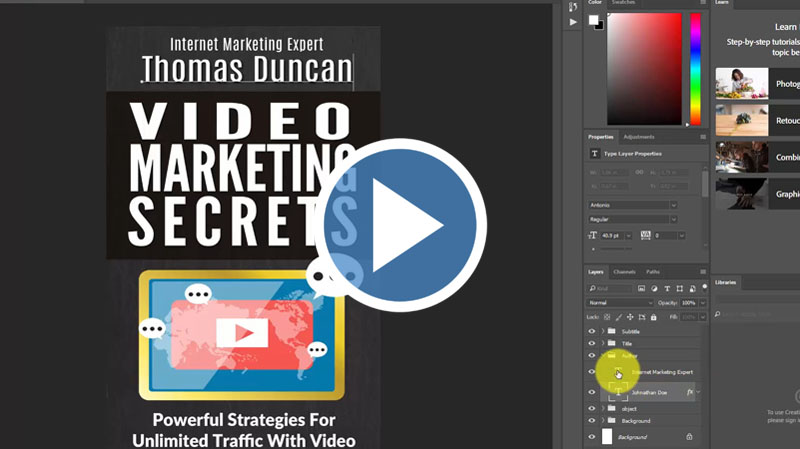The height and width of the screenshot is (449, 800).
Task: Toggle visibility of the Title group
Action: 591,343
